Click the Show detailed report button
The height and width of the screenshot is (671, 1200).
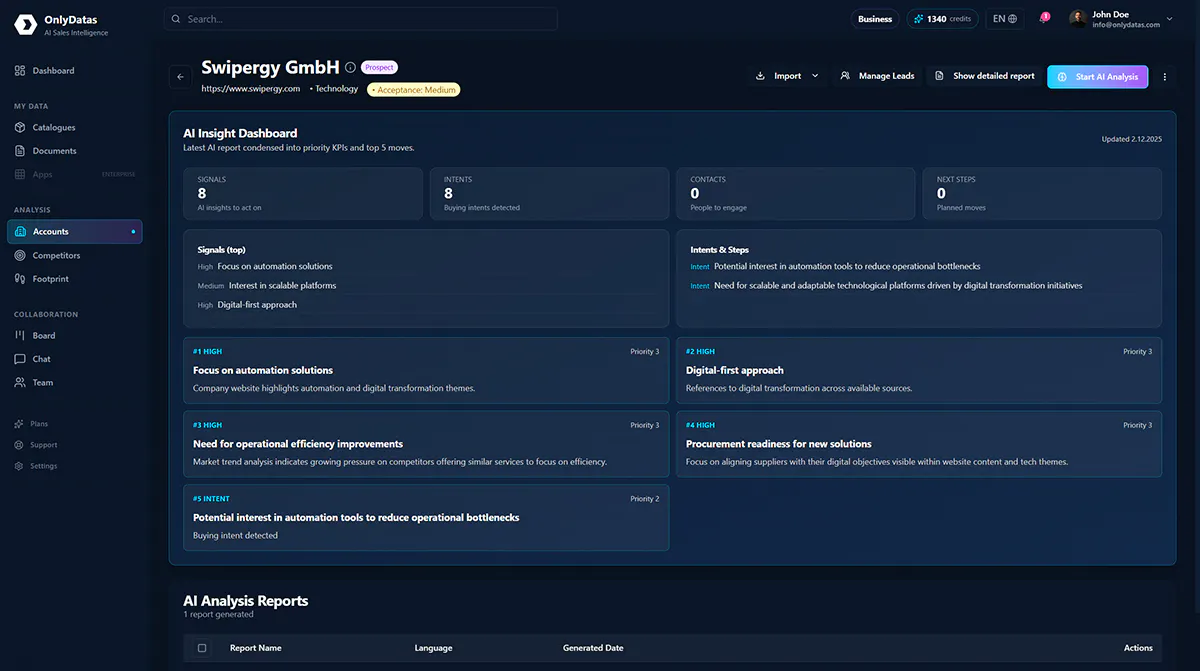[x=984, y=76]
